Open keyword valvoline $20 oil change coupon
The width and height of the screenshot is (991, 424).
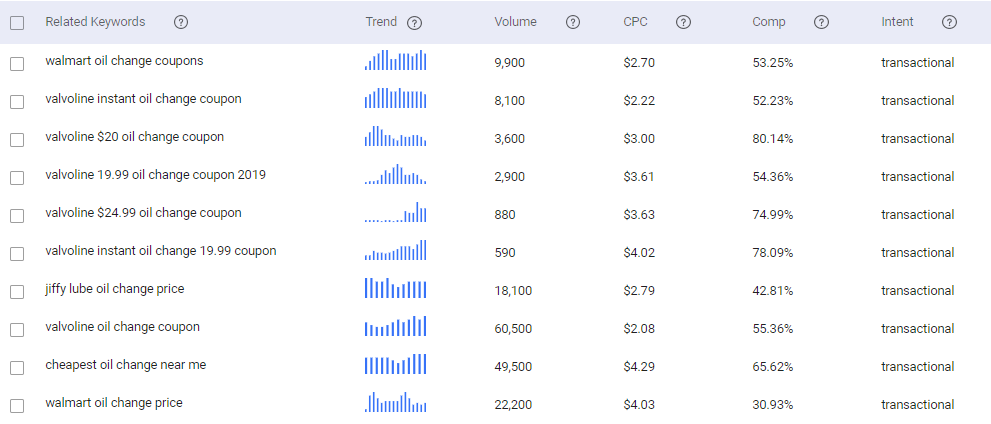click(x=135, y=137)
